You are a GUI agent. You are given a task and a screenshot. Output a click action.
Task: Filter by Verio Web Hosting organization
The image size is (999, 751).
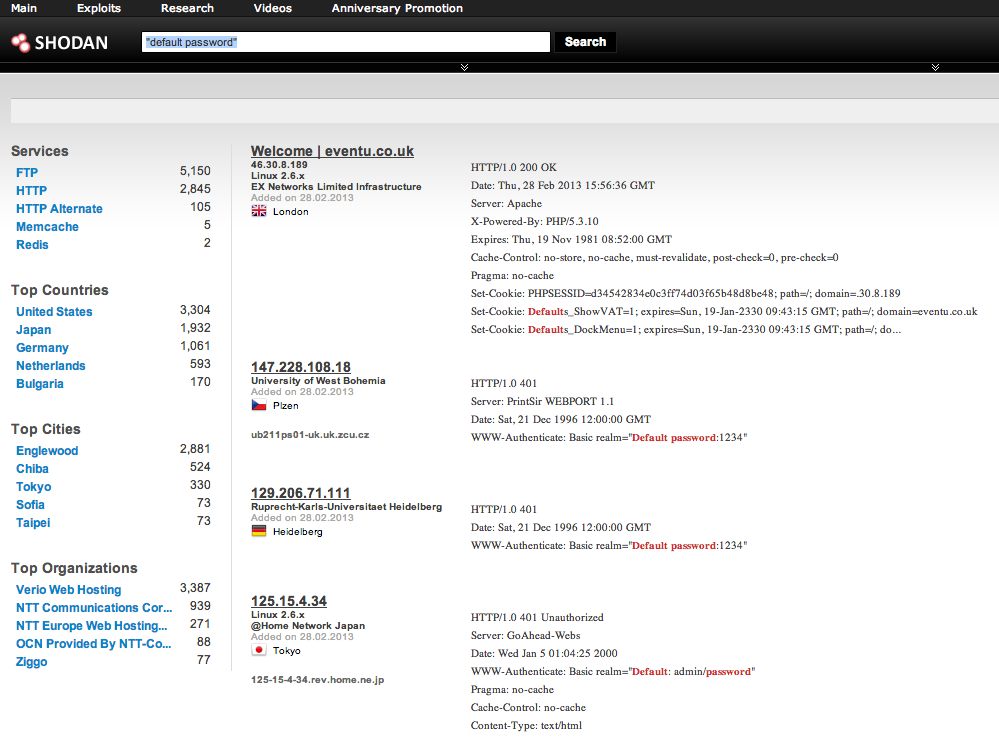69,590
